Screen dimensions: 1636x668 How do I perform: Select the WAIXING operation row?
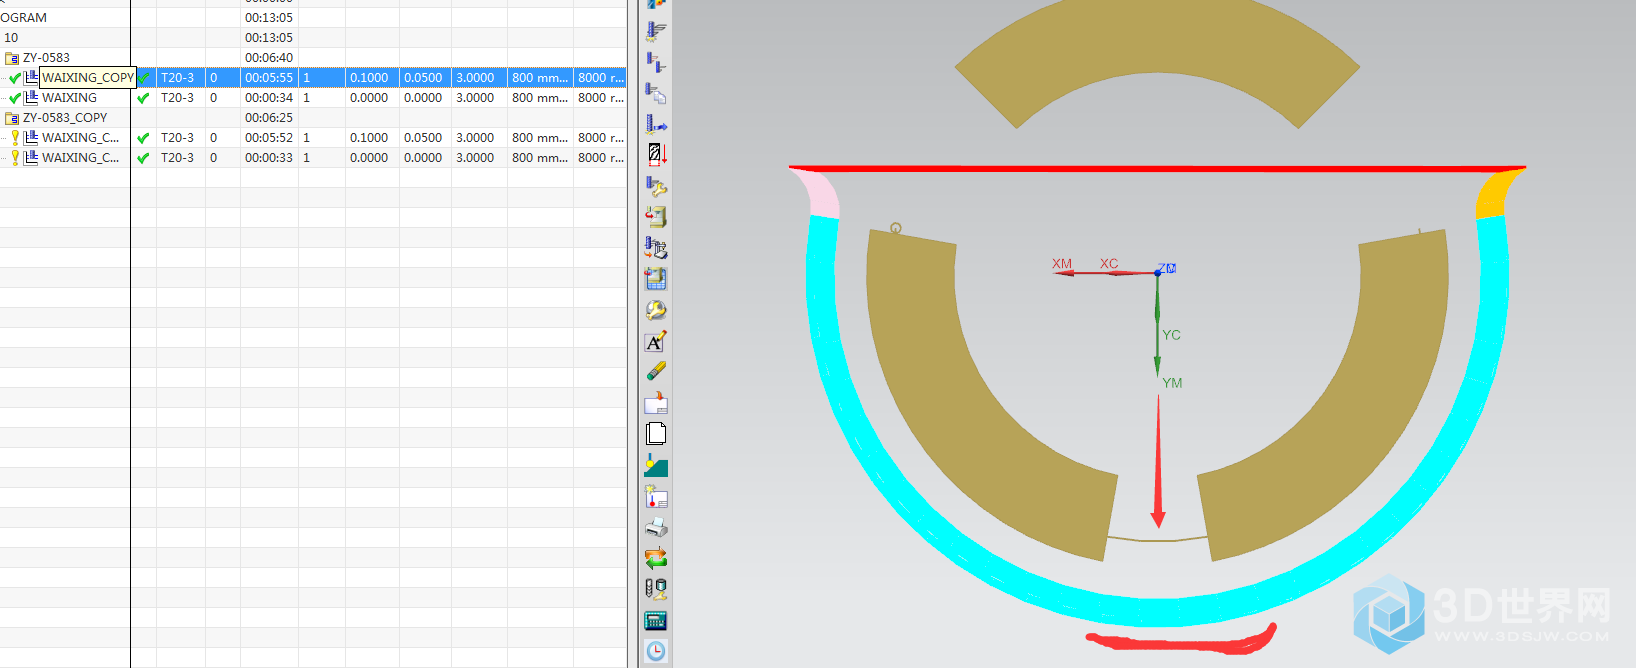[x=69, y=98]
